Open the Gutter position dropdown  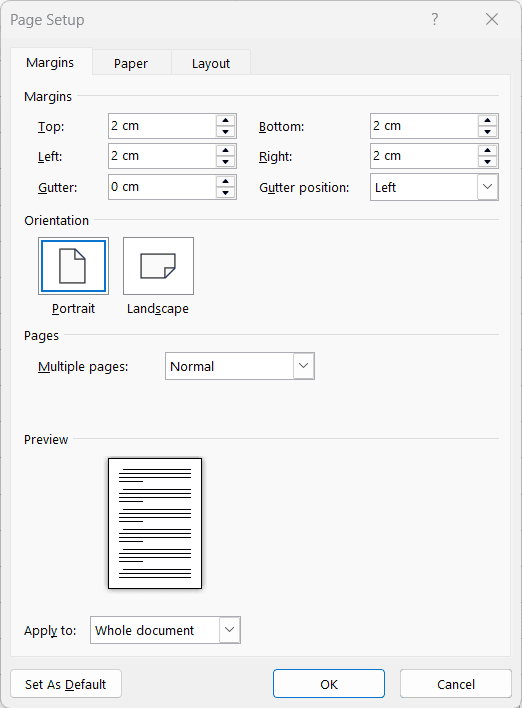[x=487, y=187]
